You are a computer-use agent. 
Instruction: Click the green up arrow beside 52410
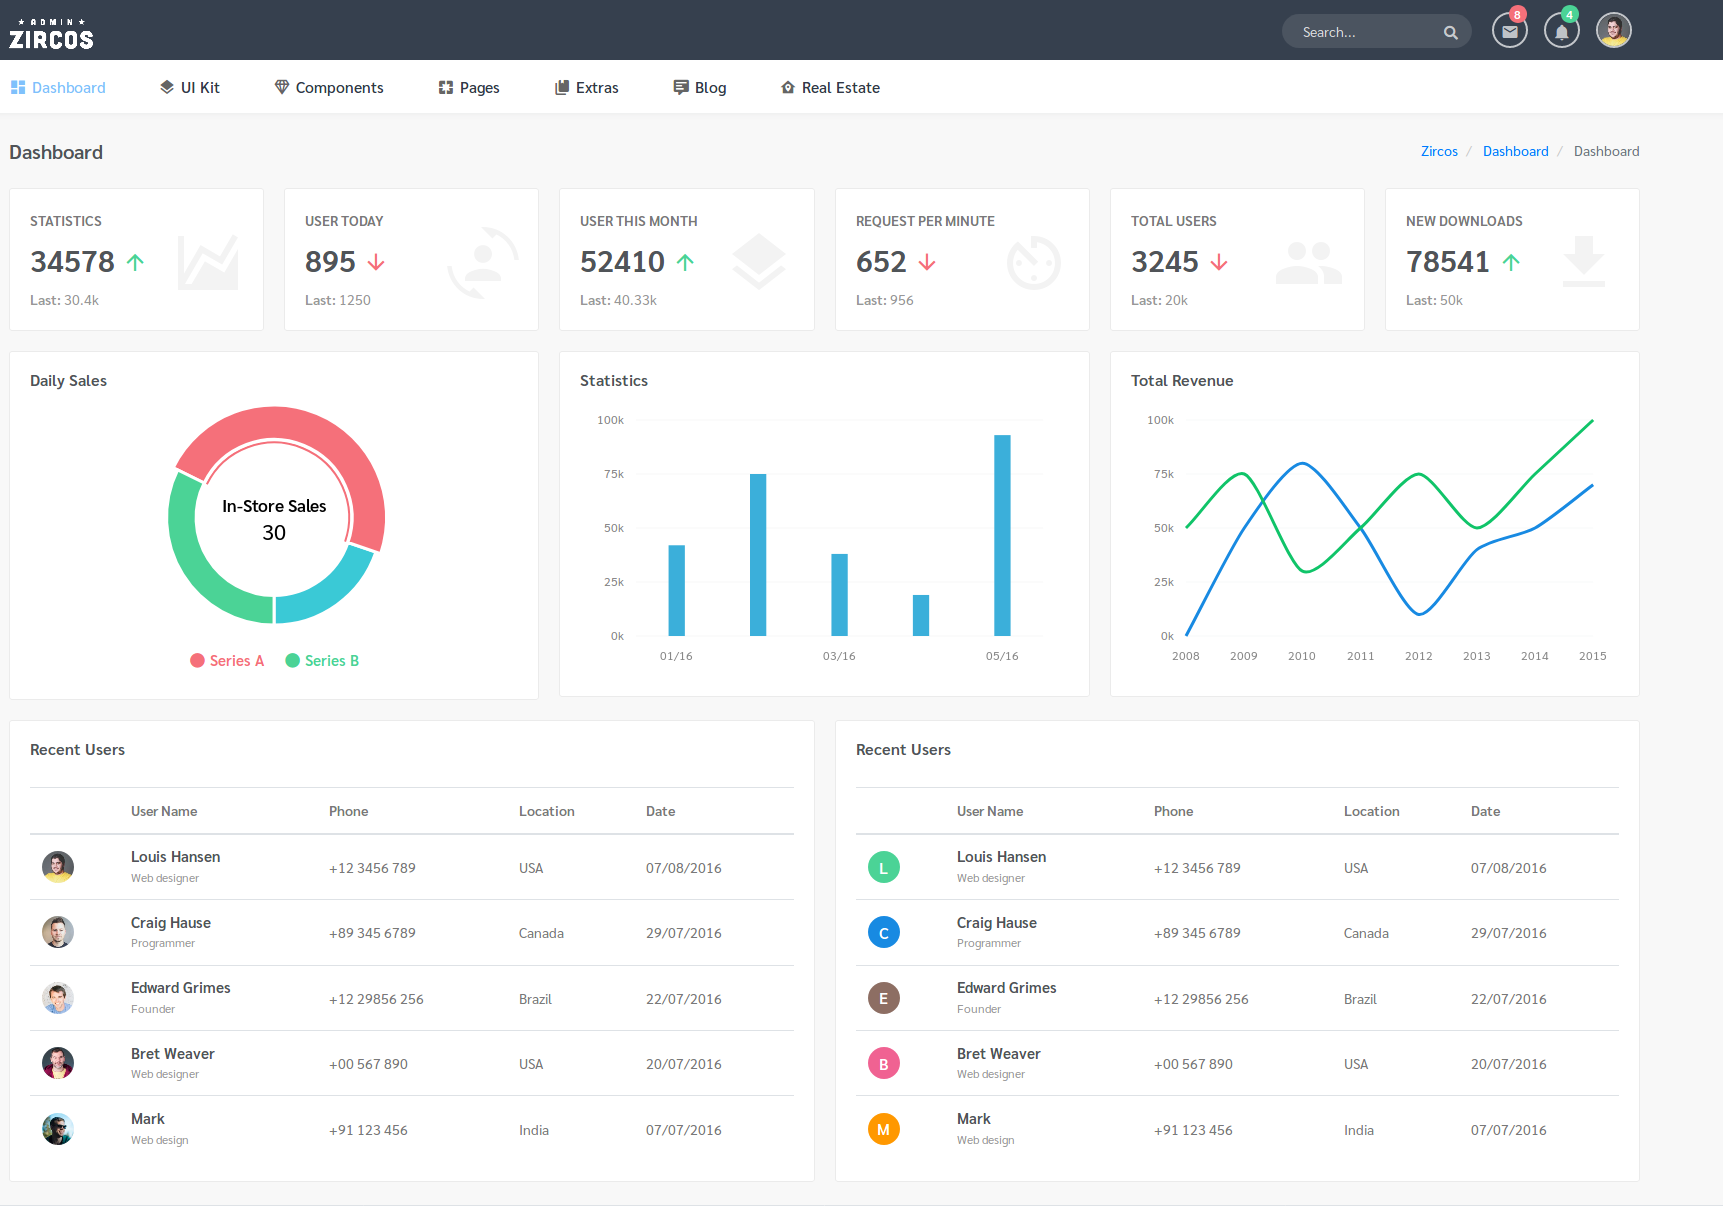tap(685, 262)
